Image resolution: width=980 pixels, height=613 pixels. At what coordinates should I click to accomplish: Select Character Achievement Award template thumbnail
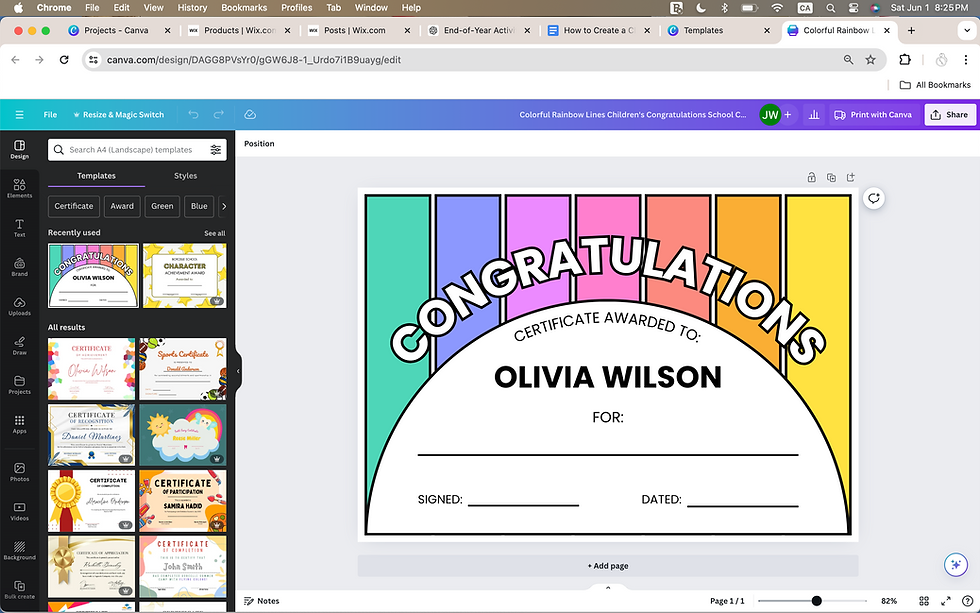[184, 276]
